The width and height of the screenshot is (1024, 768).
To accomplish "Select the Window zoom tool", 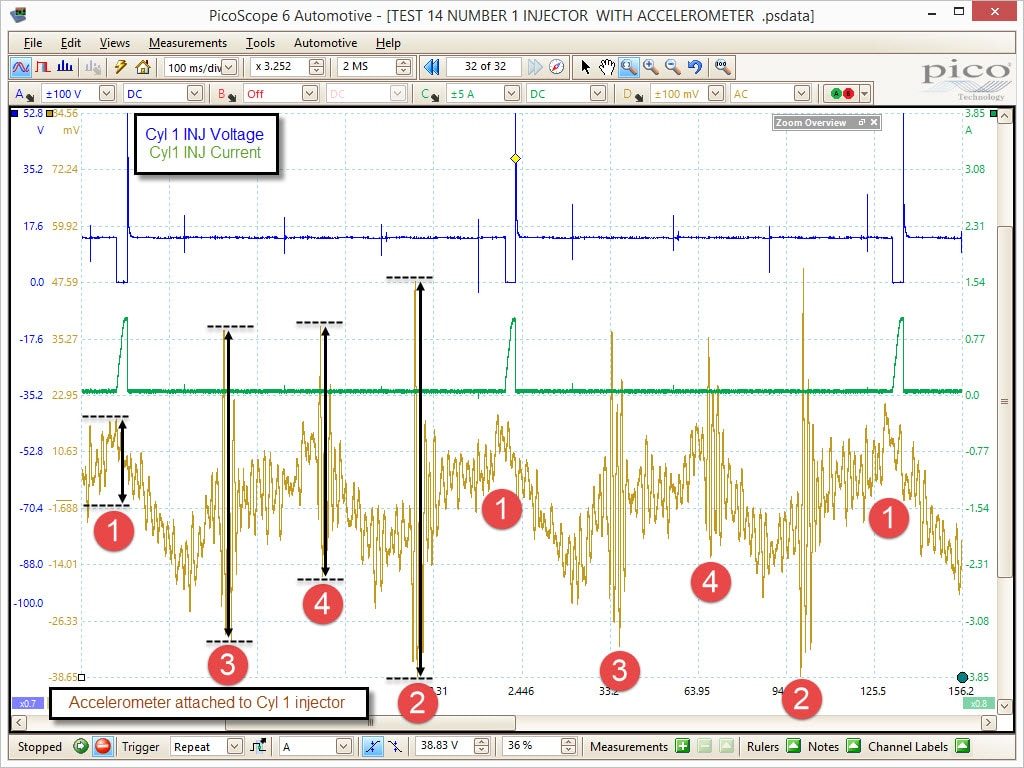I will point(629,67).
